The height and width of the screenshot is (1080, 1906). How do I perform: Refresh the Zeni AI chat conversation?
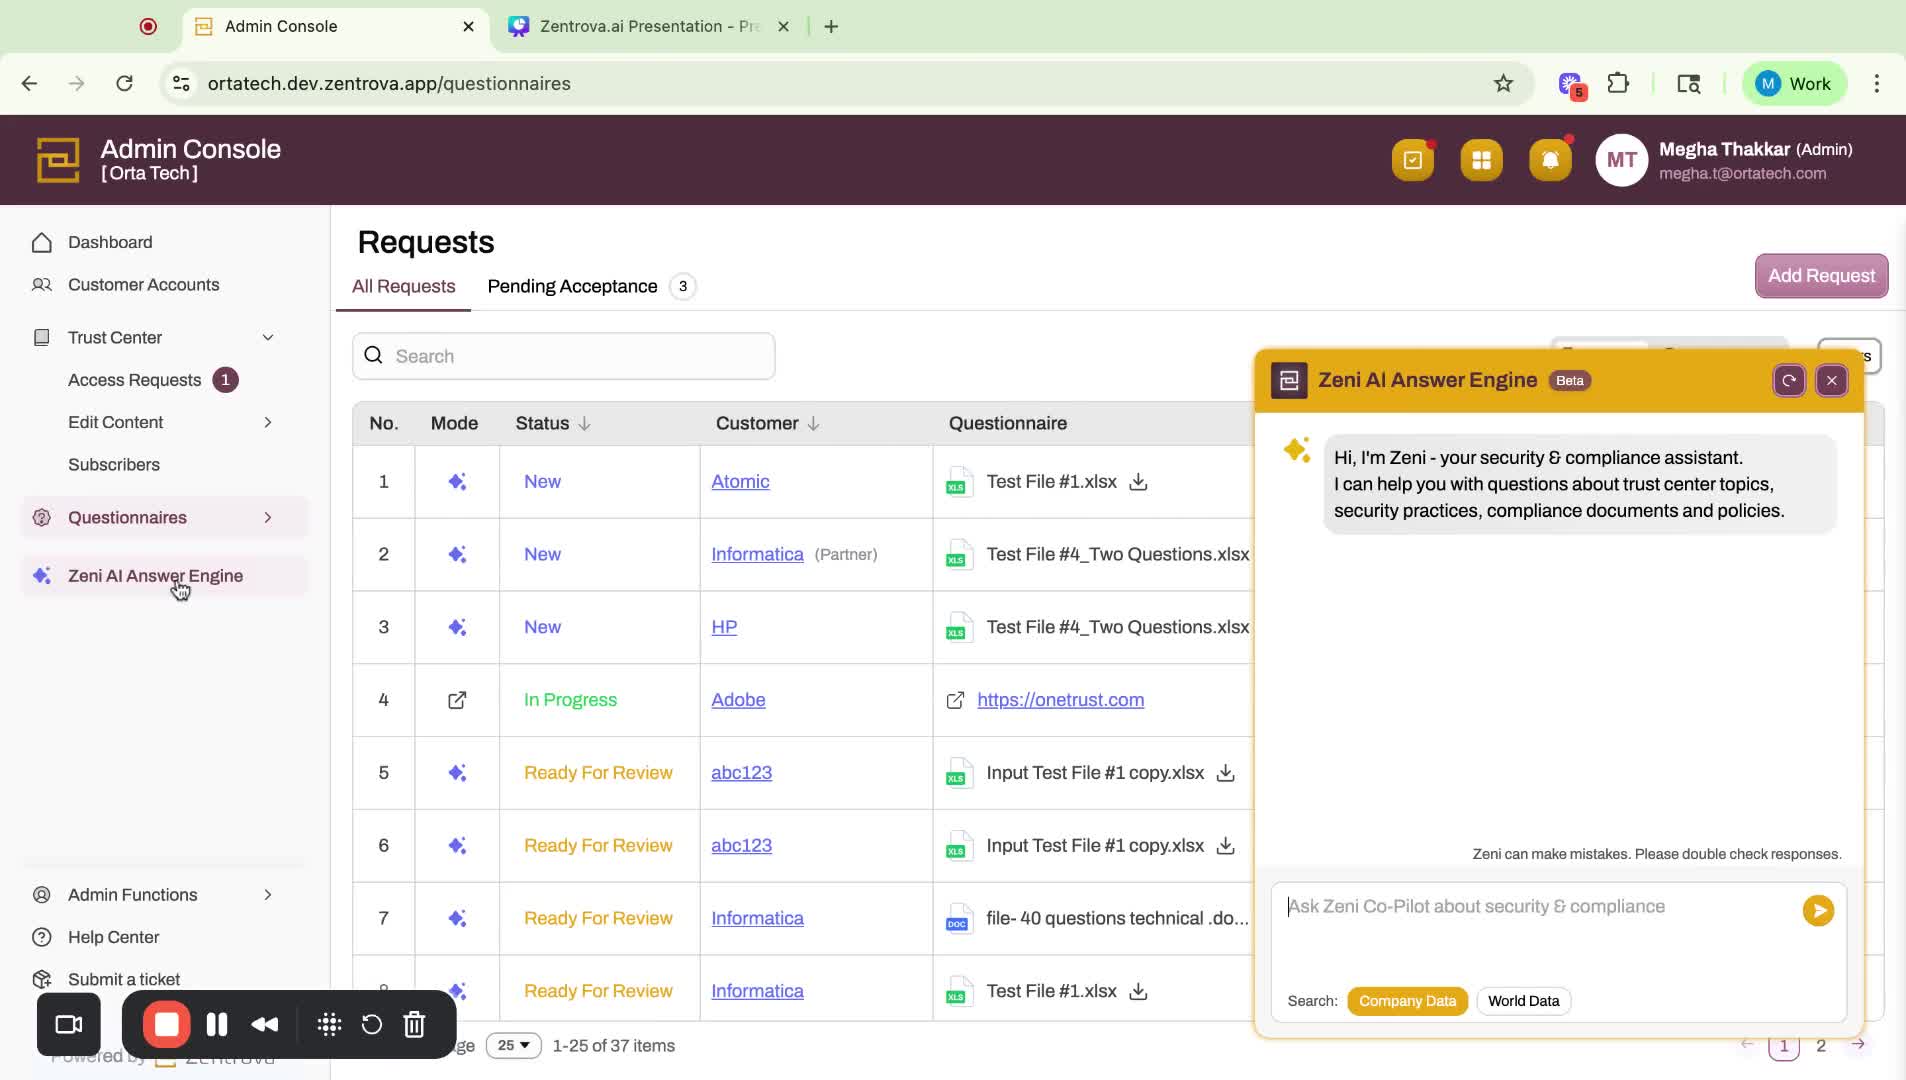click(1789, 381)
